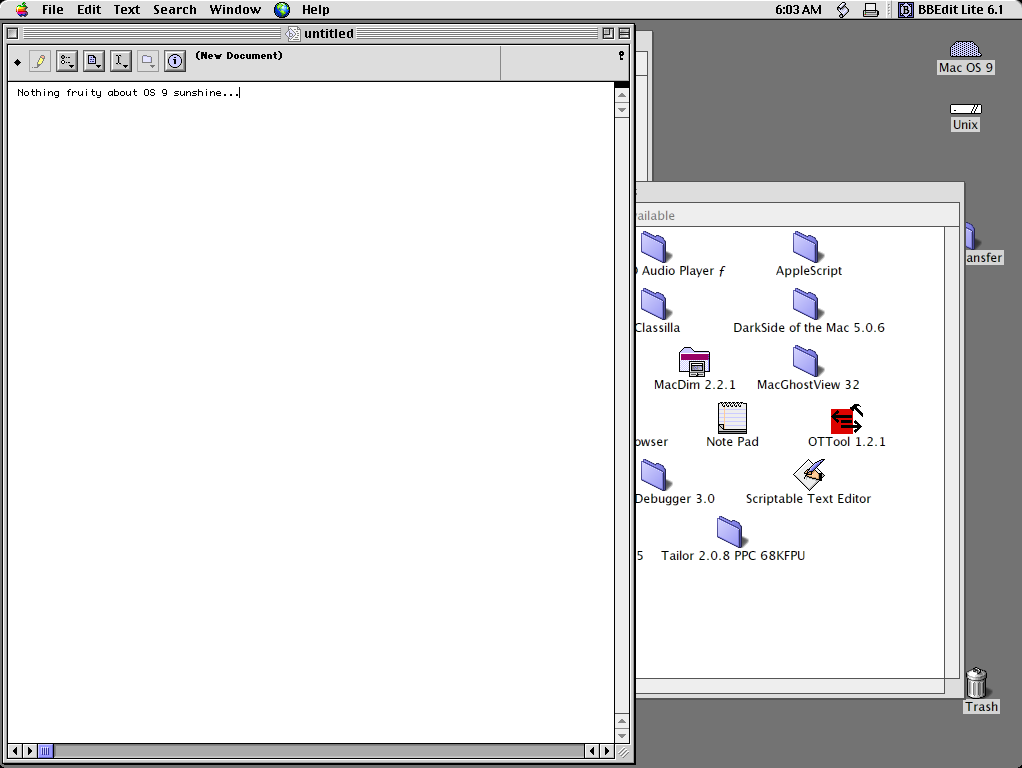Open the document options popup in toolbar
Viewport: 1022px width, 768px height.
pos(94,61)
